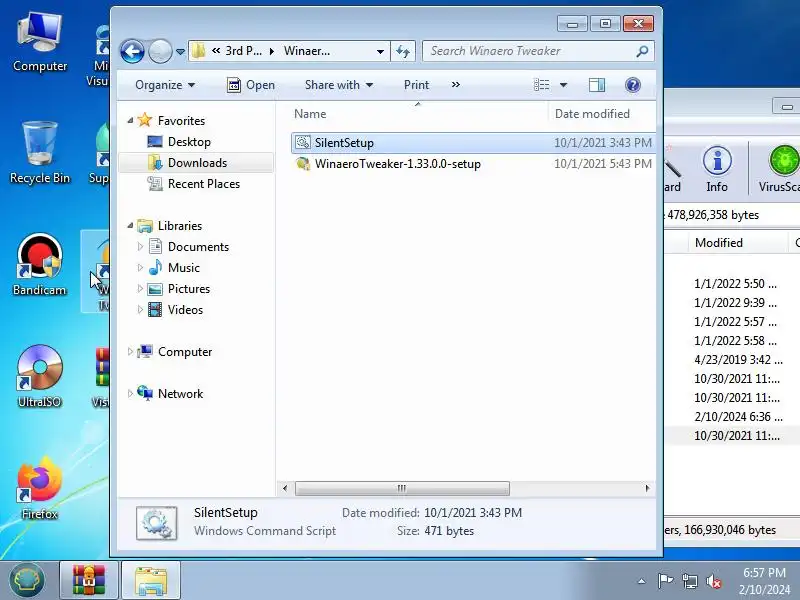Open the Windows Start orb
The height and width of the screenshot is (600, 800).
(27, 581)
